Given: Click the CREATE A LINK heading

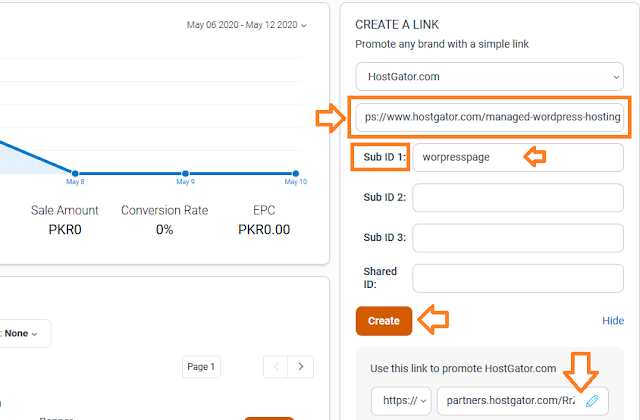Looking at the screenshot, I should point(397,25).
